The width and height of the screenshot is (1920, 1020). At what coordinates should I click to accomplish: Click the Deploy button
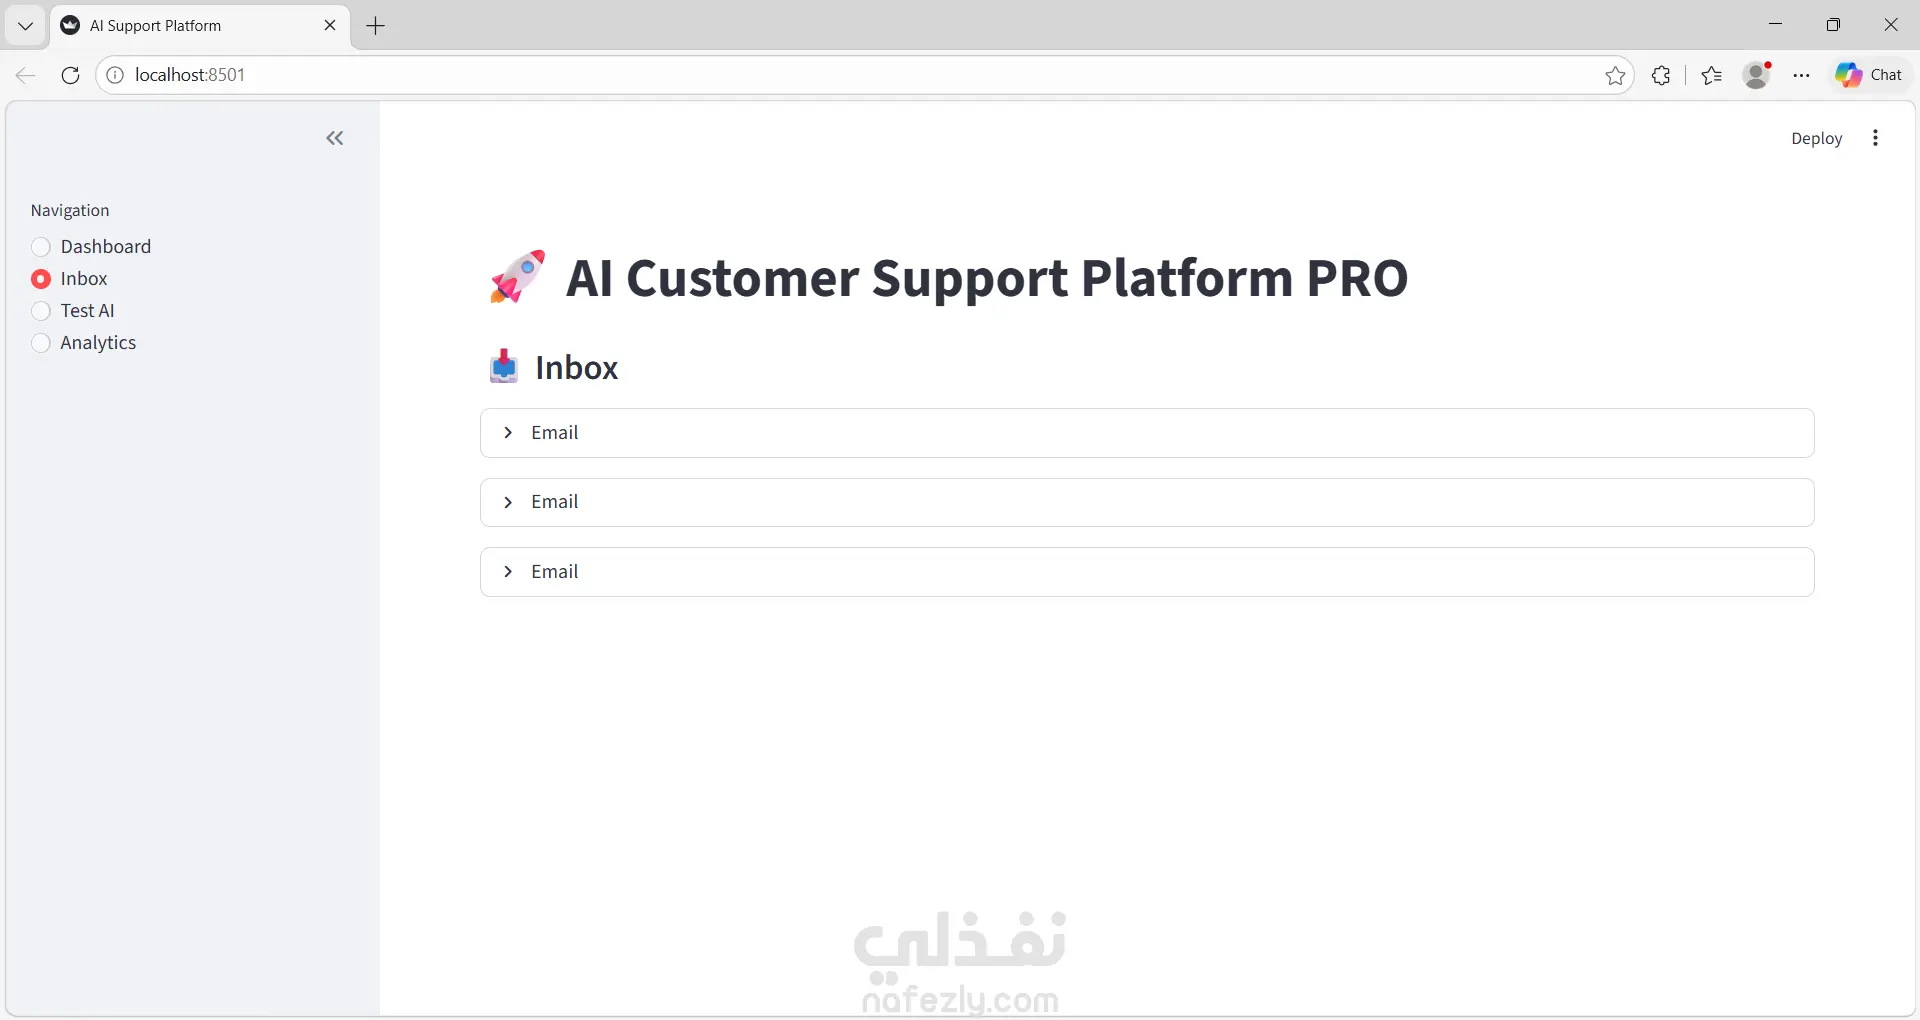tap(1816, 139)
